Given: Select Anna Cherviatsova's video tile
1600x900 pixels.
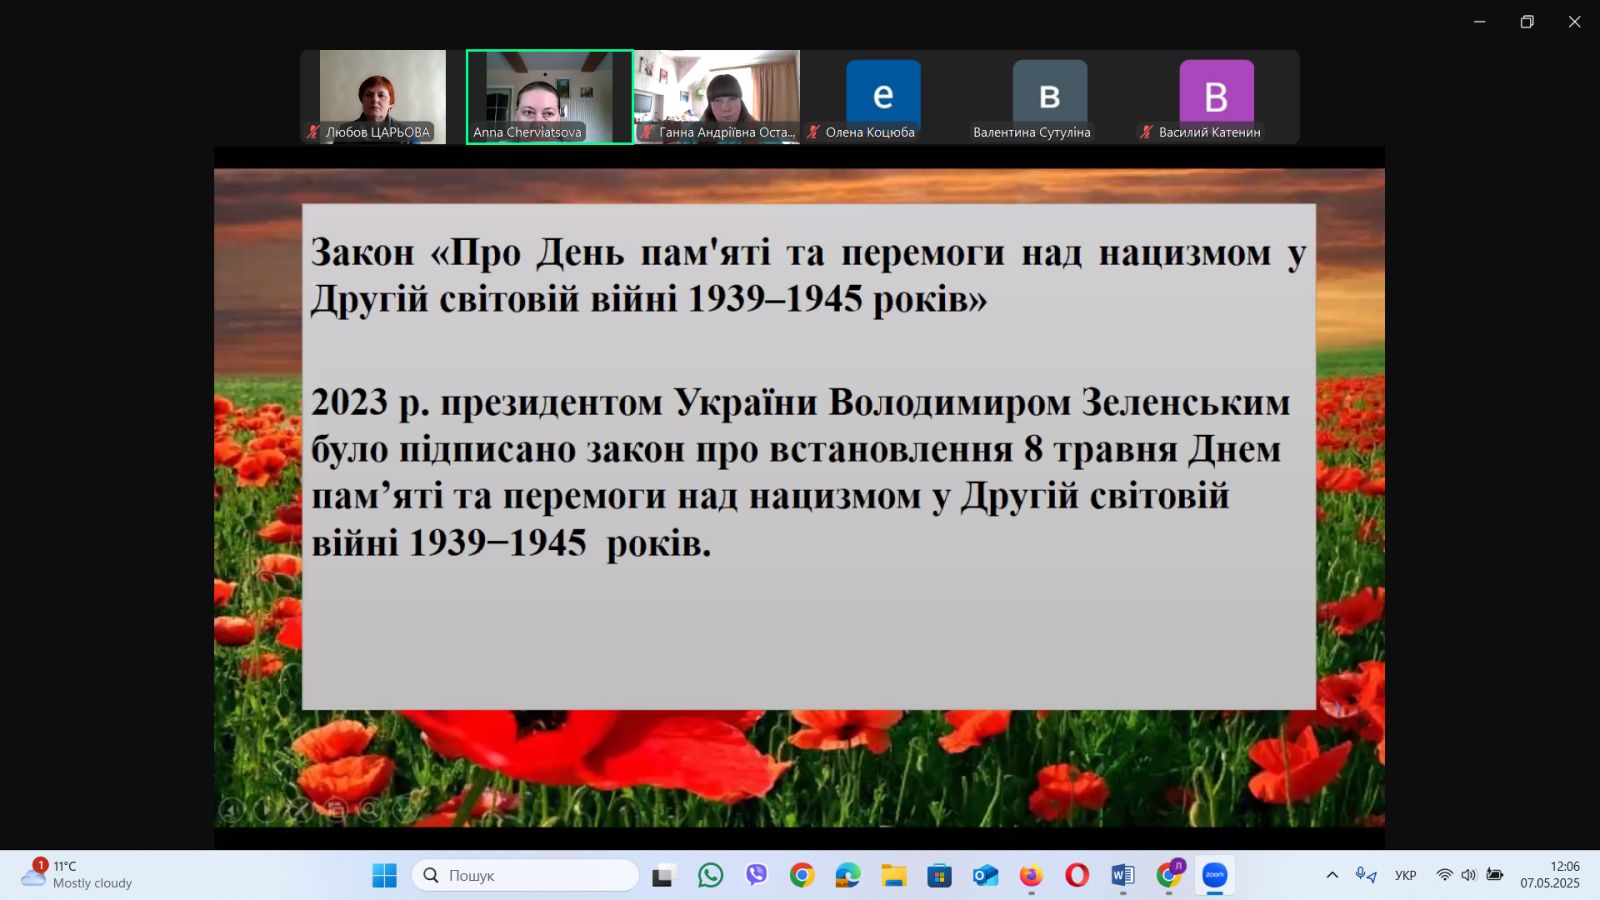Looking at the screenshot, I should [549, 96].
